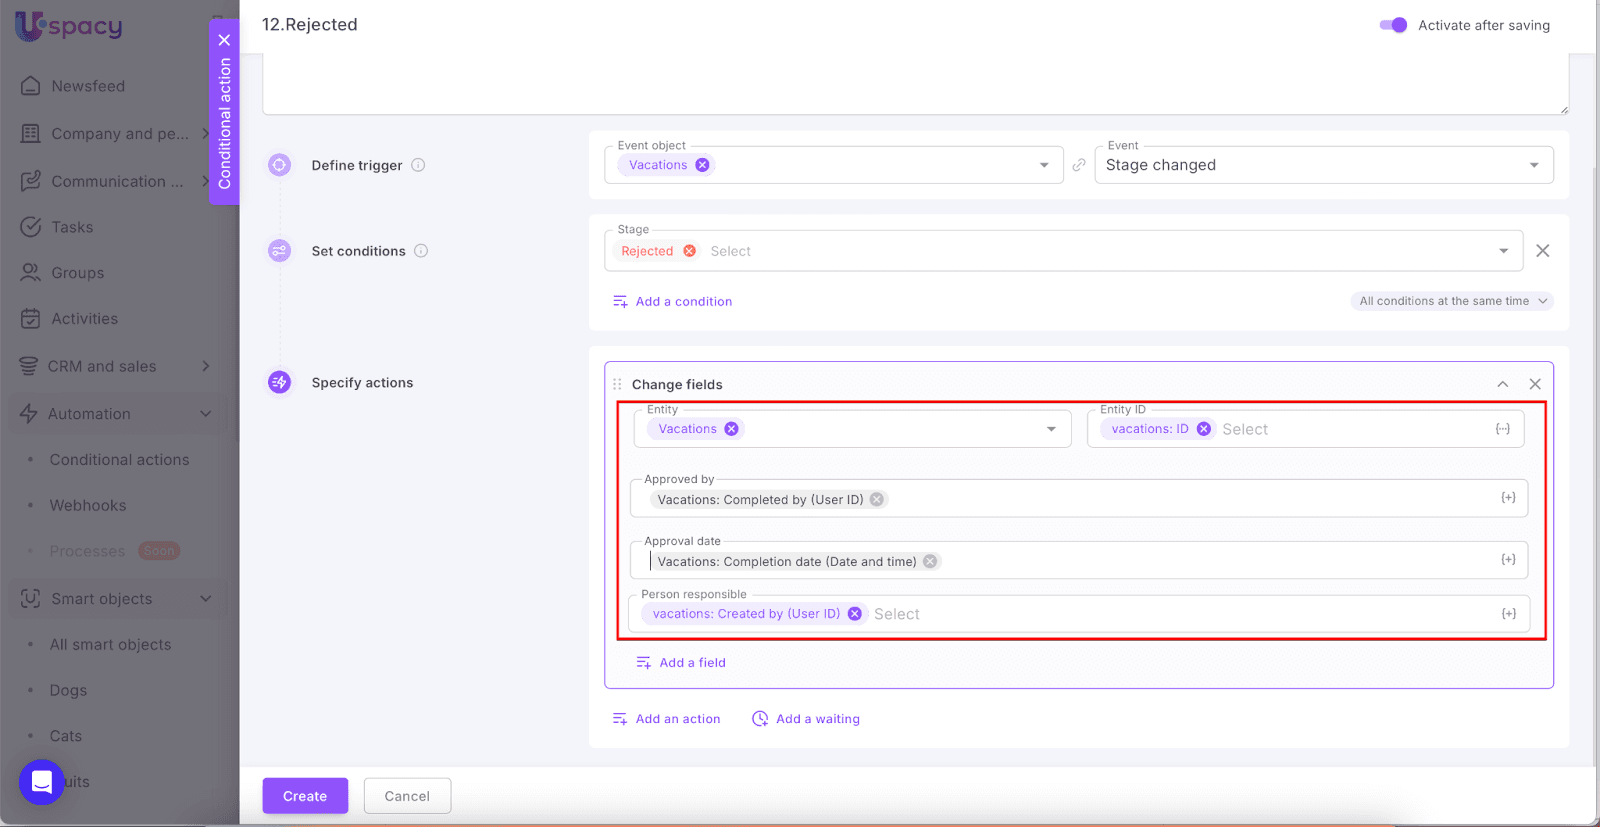This screenshot has height=827, width=1600.
Task: Collapse the Change fields section
Action: click(x=1502, y=384)
